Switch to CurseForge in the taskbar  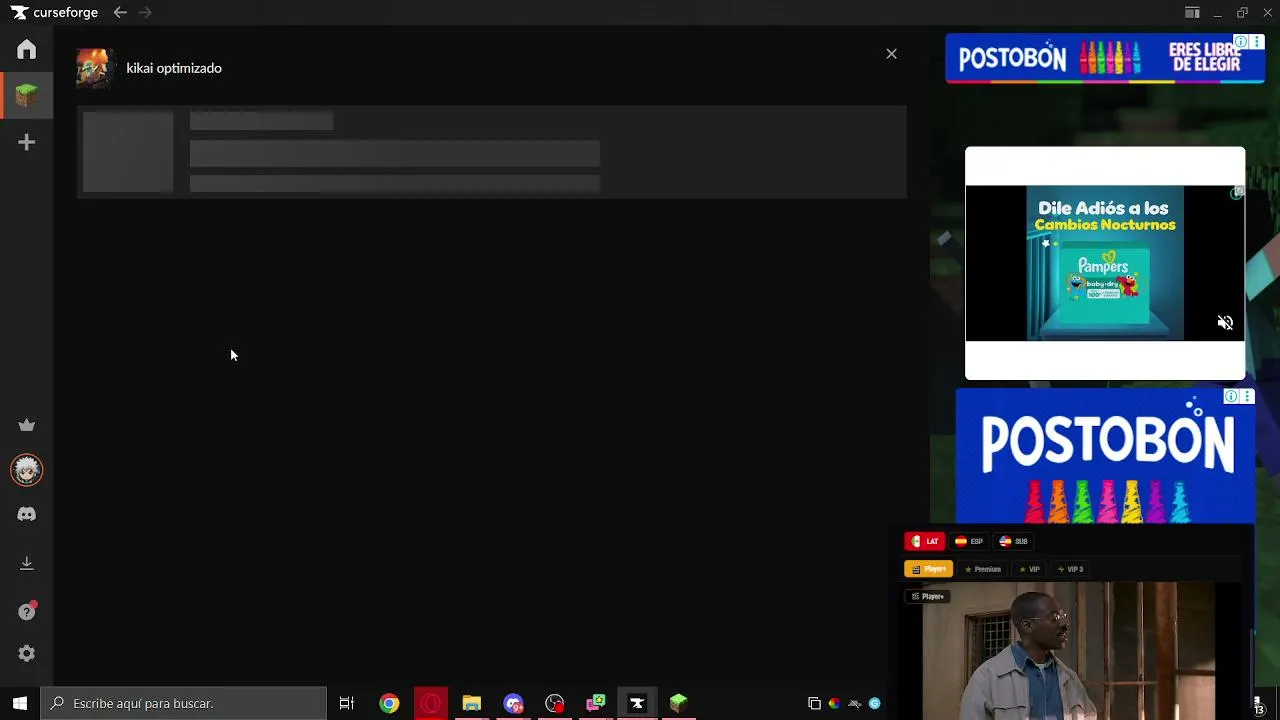pos(637,703)
